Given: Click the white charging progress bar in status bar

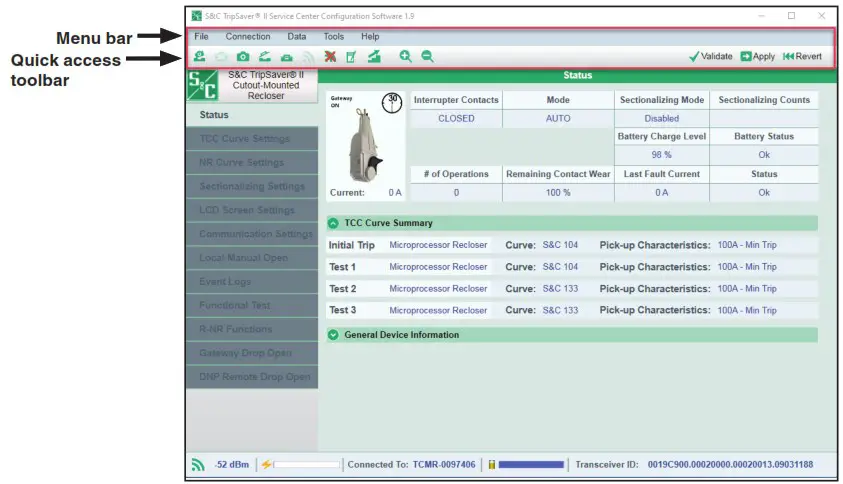Looking at the screenshot, I should click(x=307, y=464).
